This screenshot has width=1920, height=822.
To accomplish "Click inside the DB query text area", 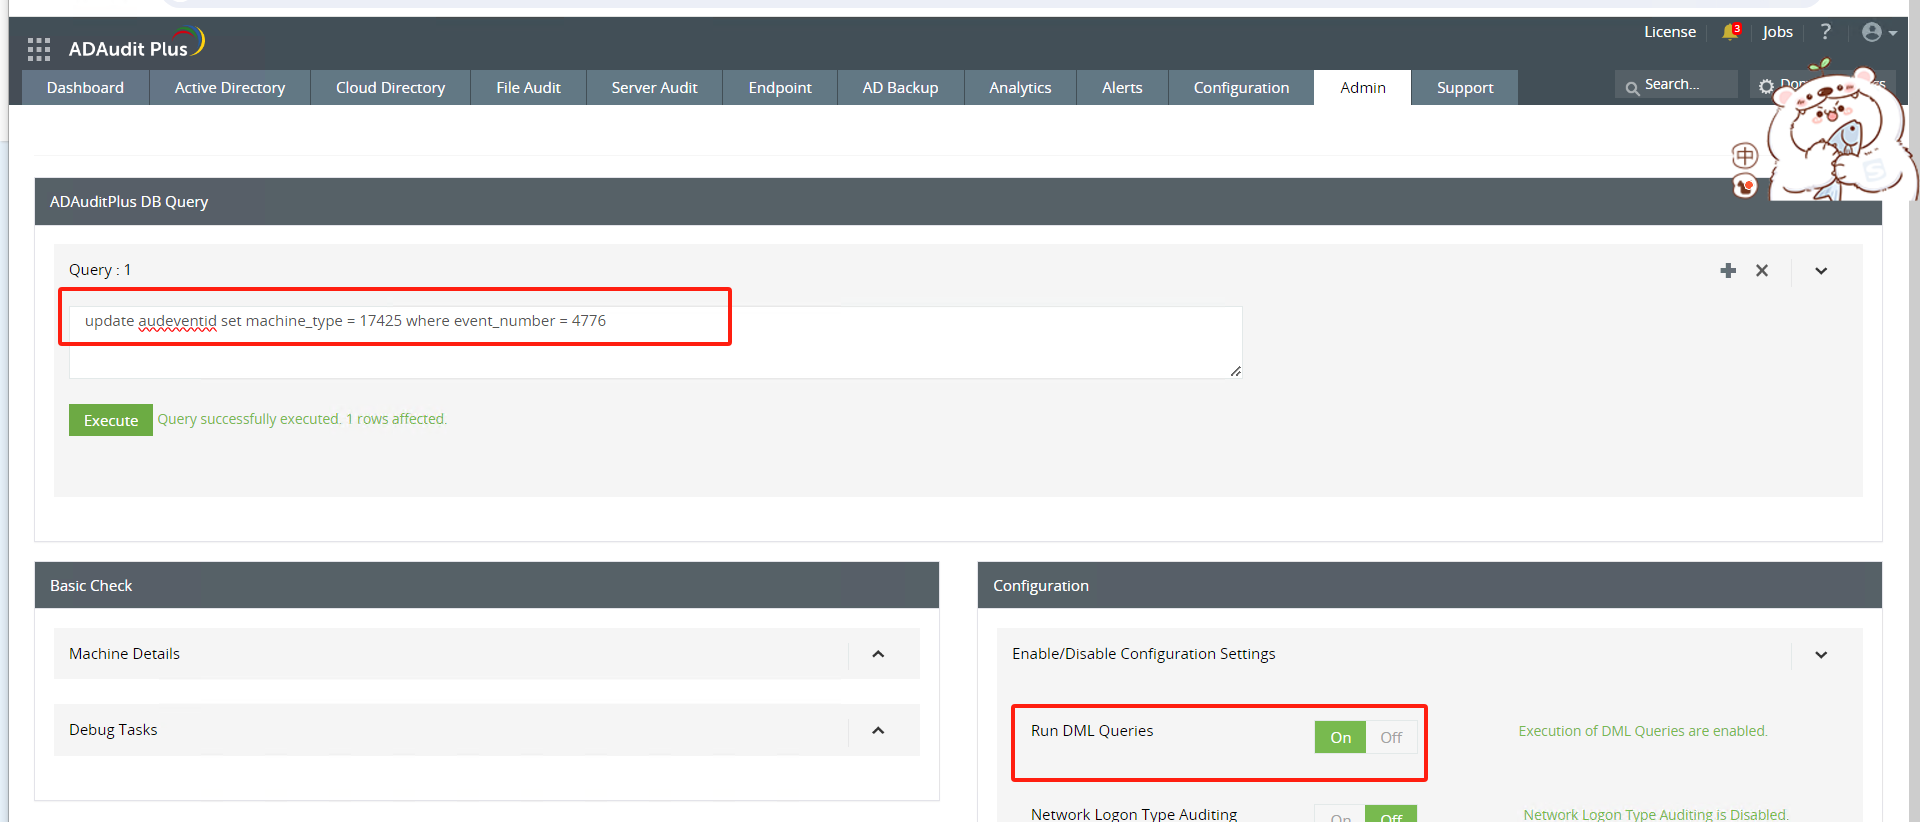I will pyautogui.click(x=655, y=342).
